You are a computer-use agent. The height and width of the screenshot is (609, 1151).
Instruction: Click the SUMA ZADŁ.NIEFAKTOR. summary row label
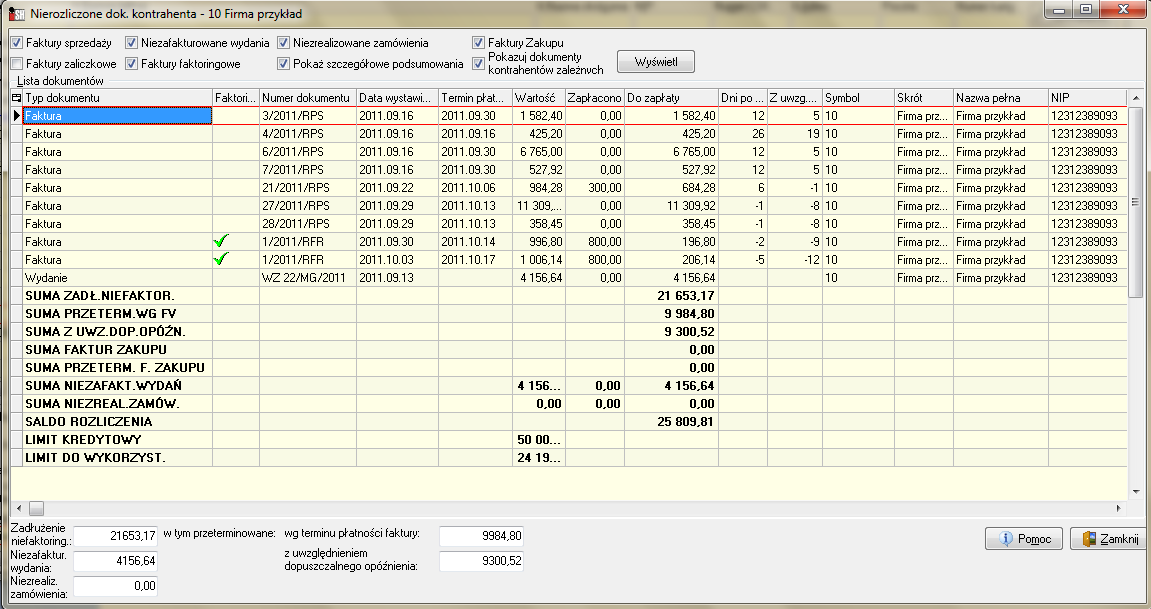point(100,296)
